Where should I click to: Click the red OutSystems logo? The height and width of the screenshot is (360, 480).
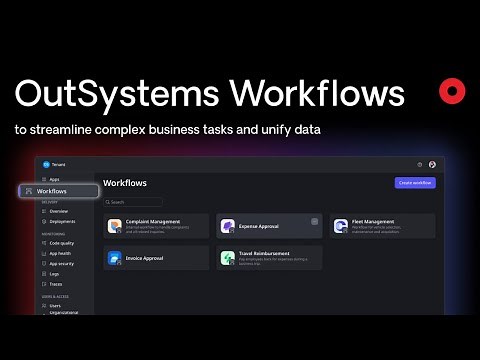tap(452, 91)
